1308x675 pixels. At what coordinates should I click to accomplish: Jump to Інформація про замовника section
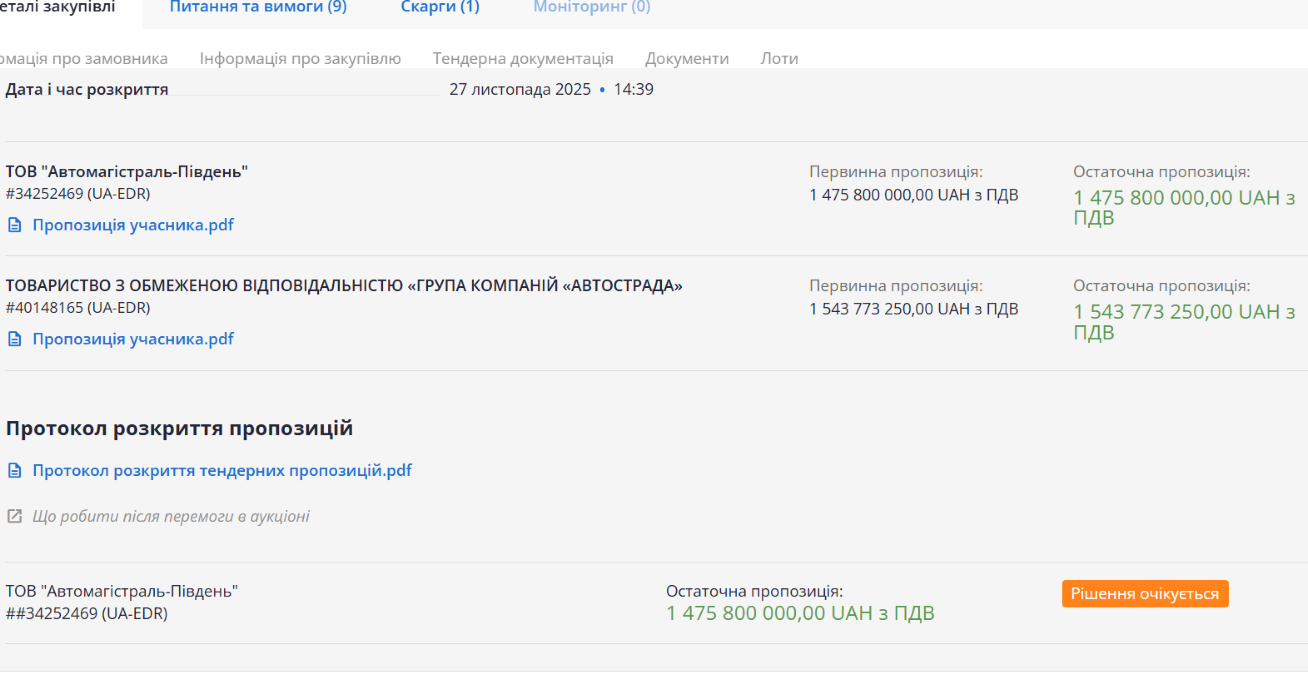pos(80,59)
